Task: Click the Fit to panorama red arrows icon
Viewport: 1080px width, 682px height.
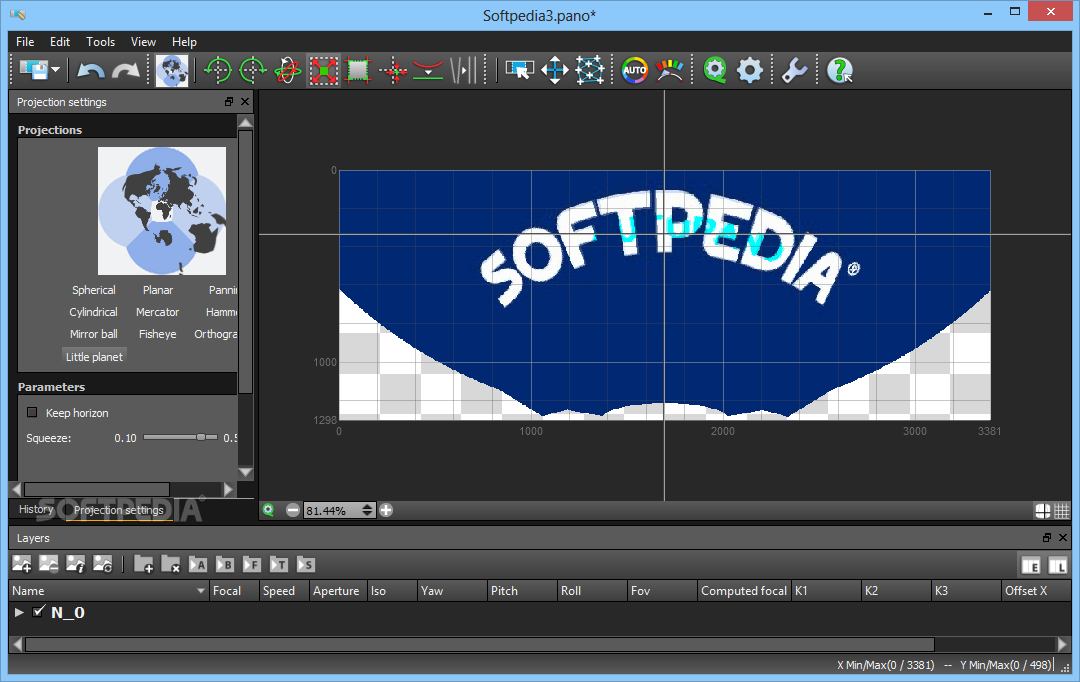Action: tap(323, 70)
